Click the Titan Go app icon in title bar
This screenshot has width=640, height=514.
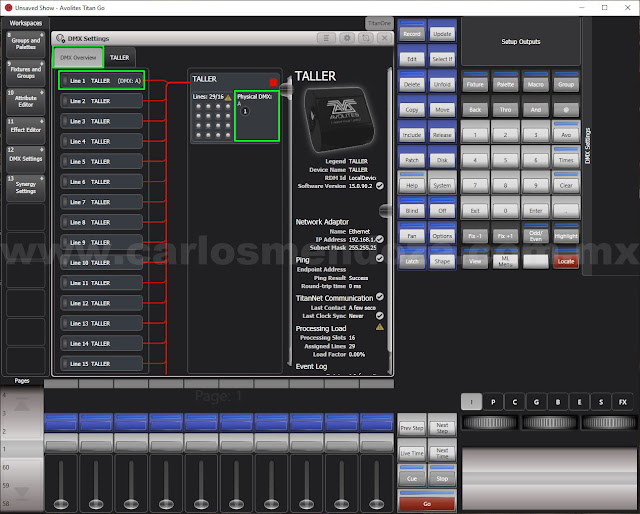pyautogui.click(x=8, y=7)
